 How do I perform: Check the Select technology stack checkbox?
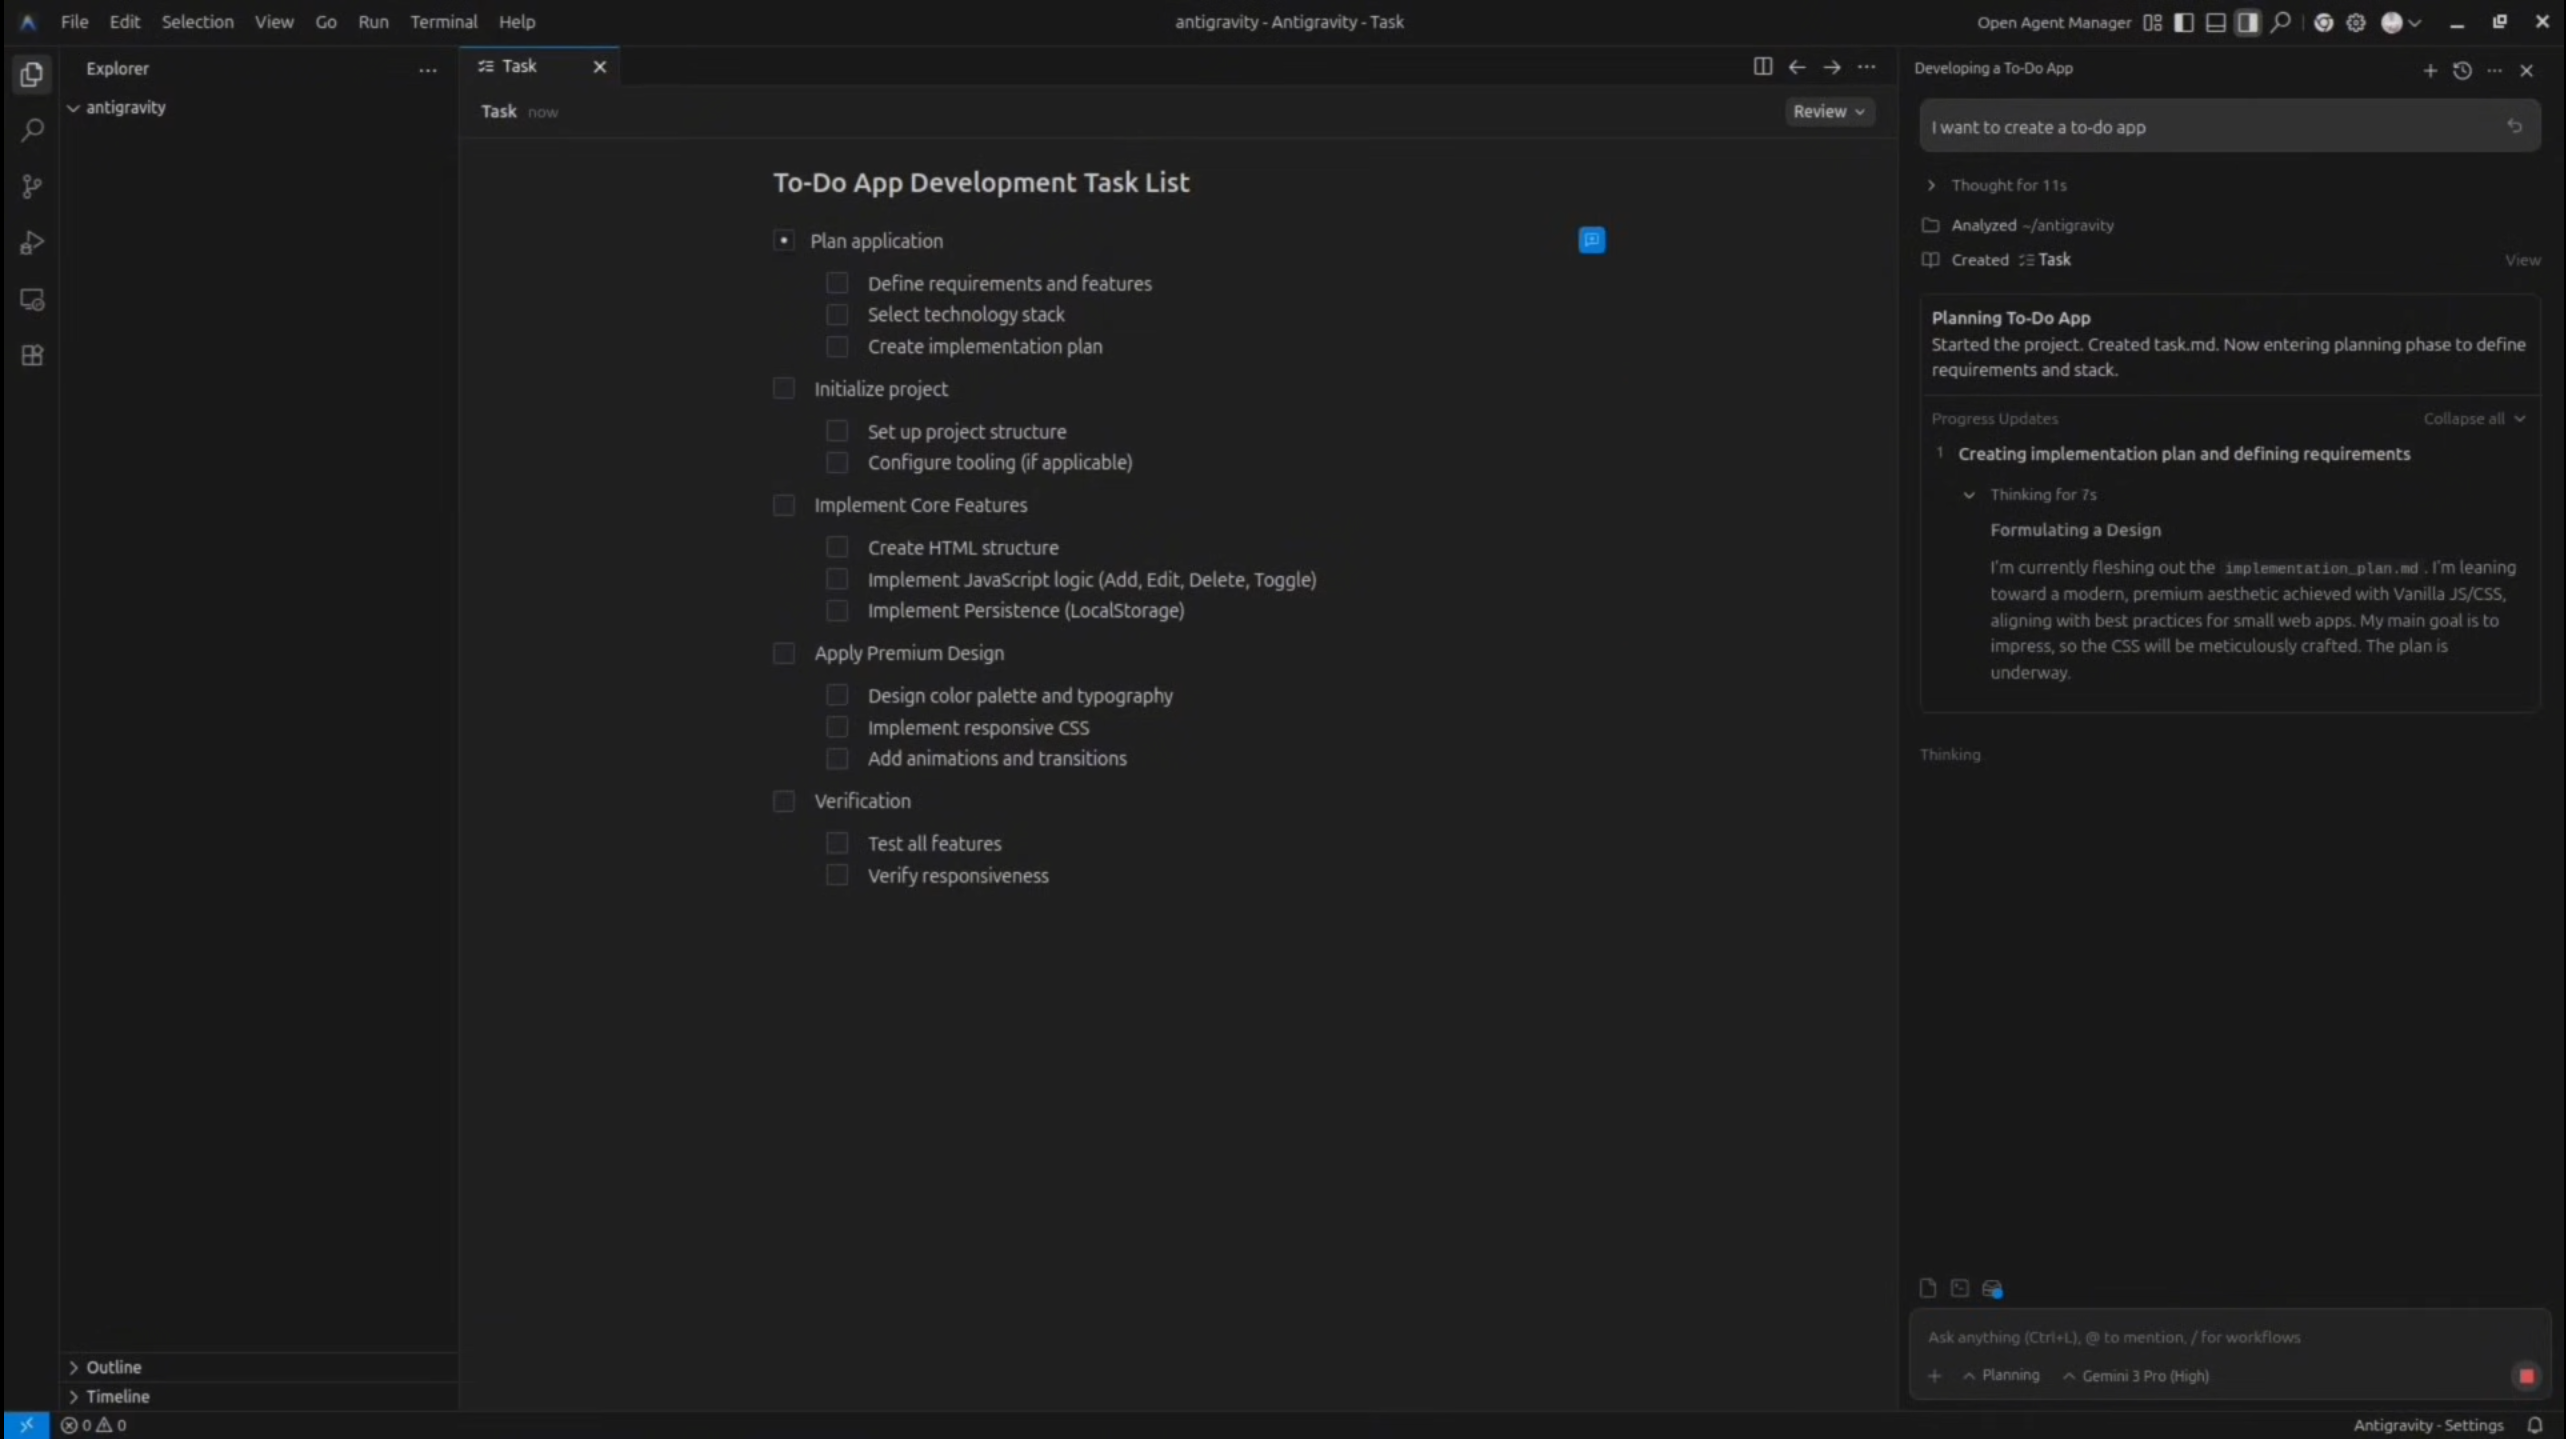[837, 315]
